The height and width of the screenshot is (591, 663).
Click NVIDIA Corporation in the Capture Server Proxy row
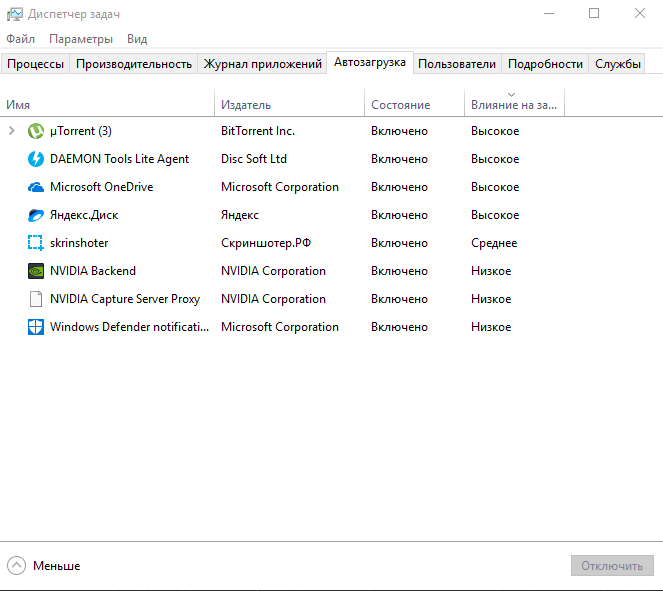[x=273, y=299]
